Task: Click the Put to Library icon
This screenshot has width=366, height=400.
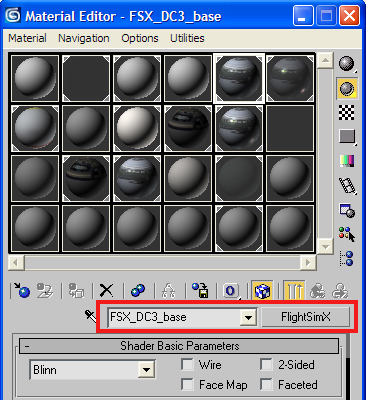Action: (200, 290)
